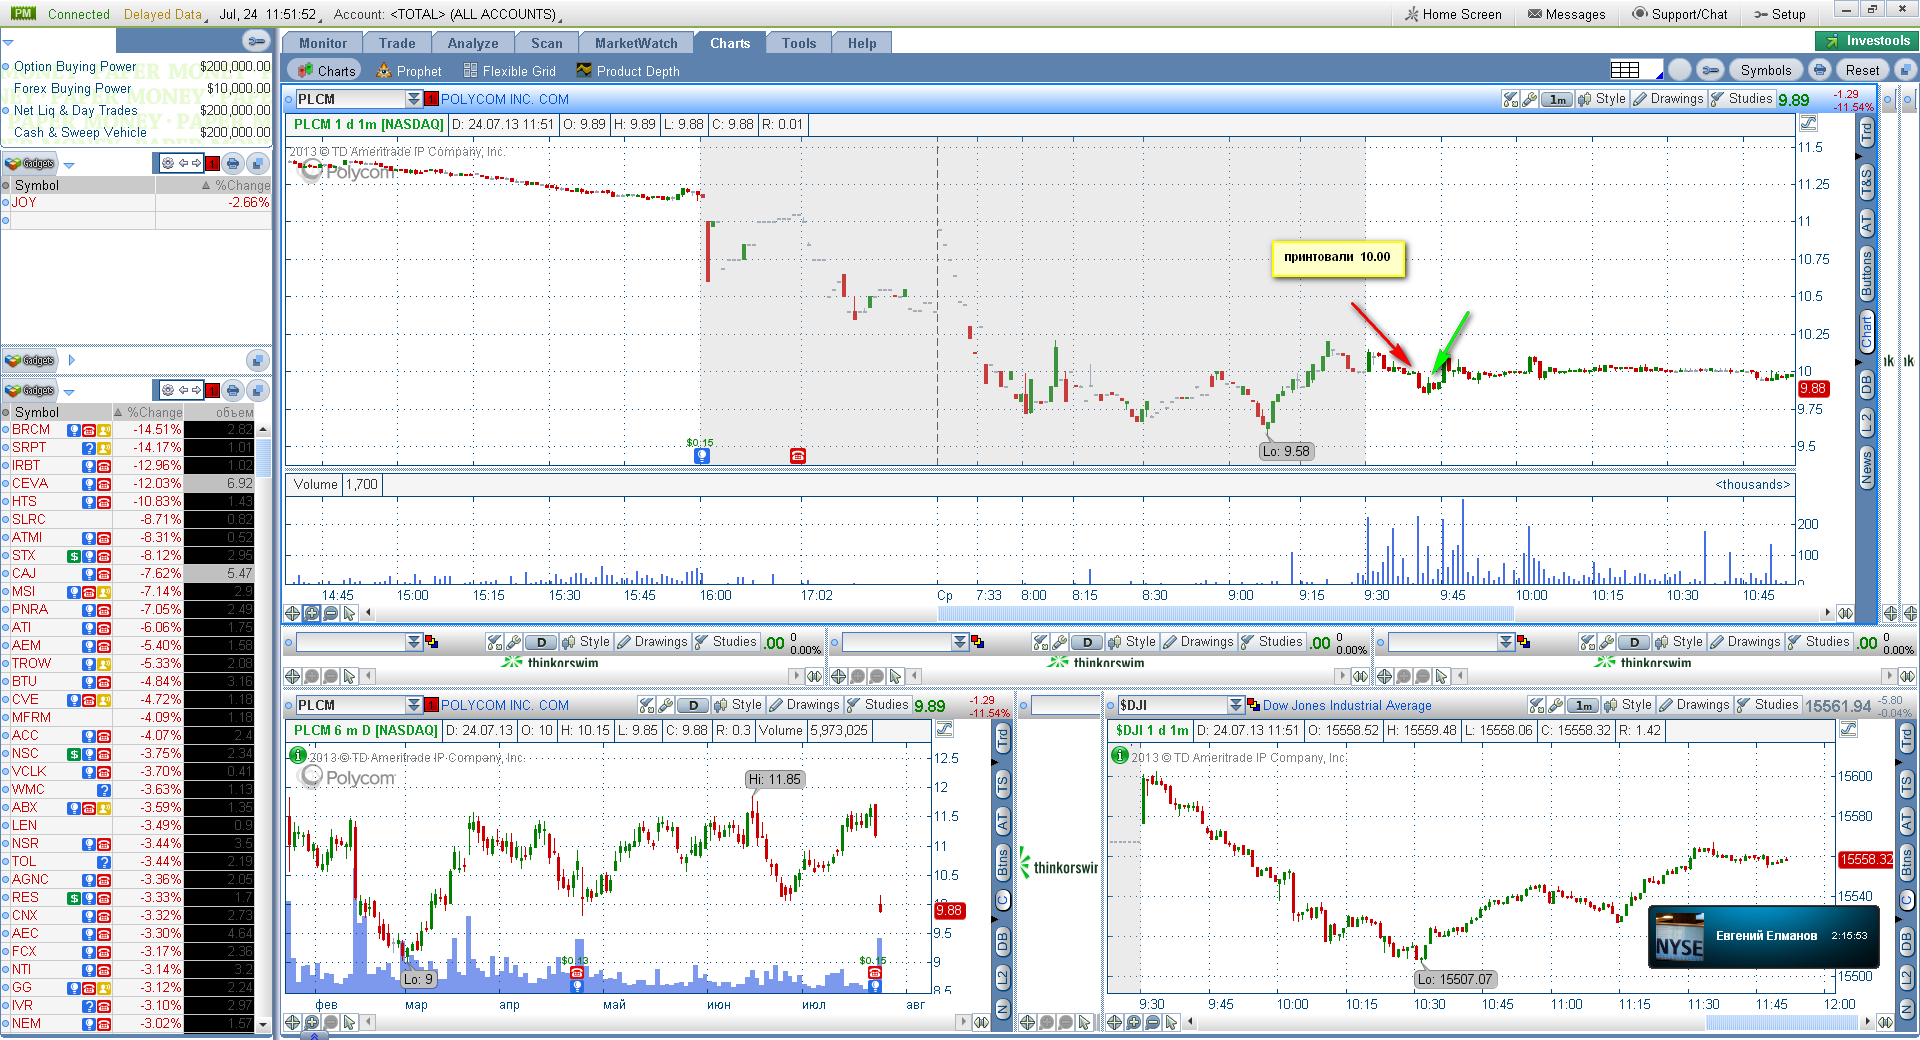Click the 1m timeframe button on the top PLCM chart
Screen dimensions: 1920x1040
[x=1557, y=99]
